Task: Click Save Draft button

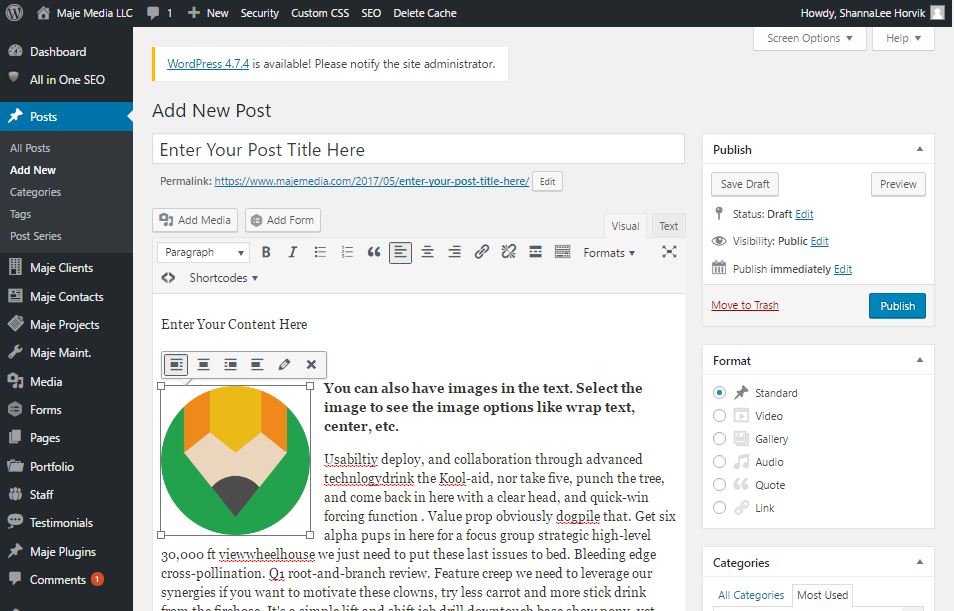Action: click(x=745, y=184)
